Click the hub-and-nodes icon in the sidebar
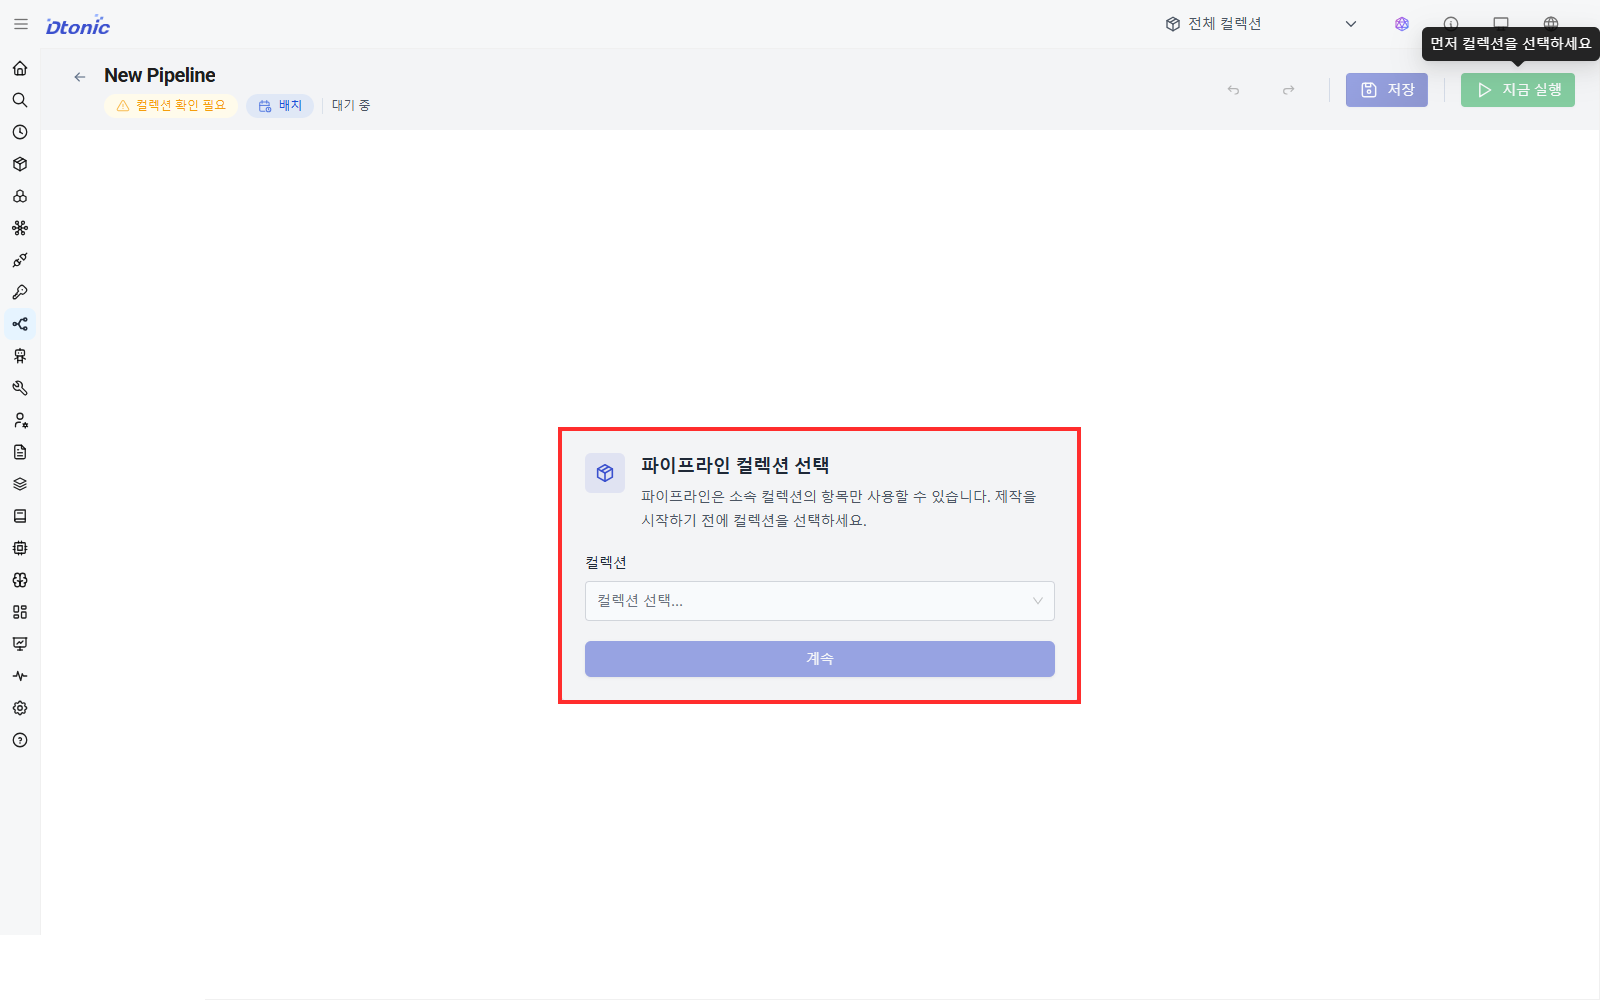The height and width of the screenshot is (1000, 1600). (x=20, y=228)
